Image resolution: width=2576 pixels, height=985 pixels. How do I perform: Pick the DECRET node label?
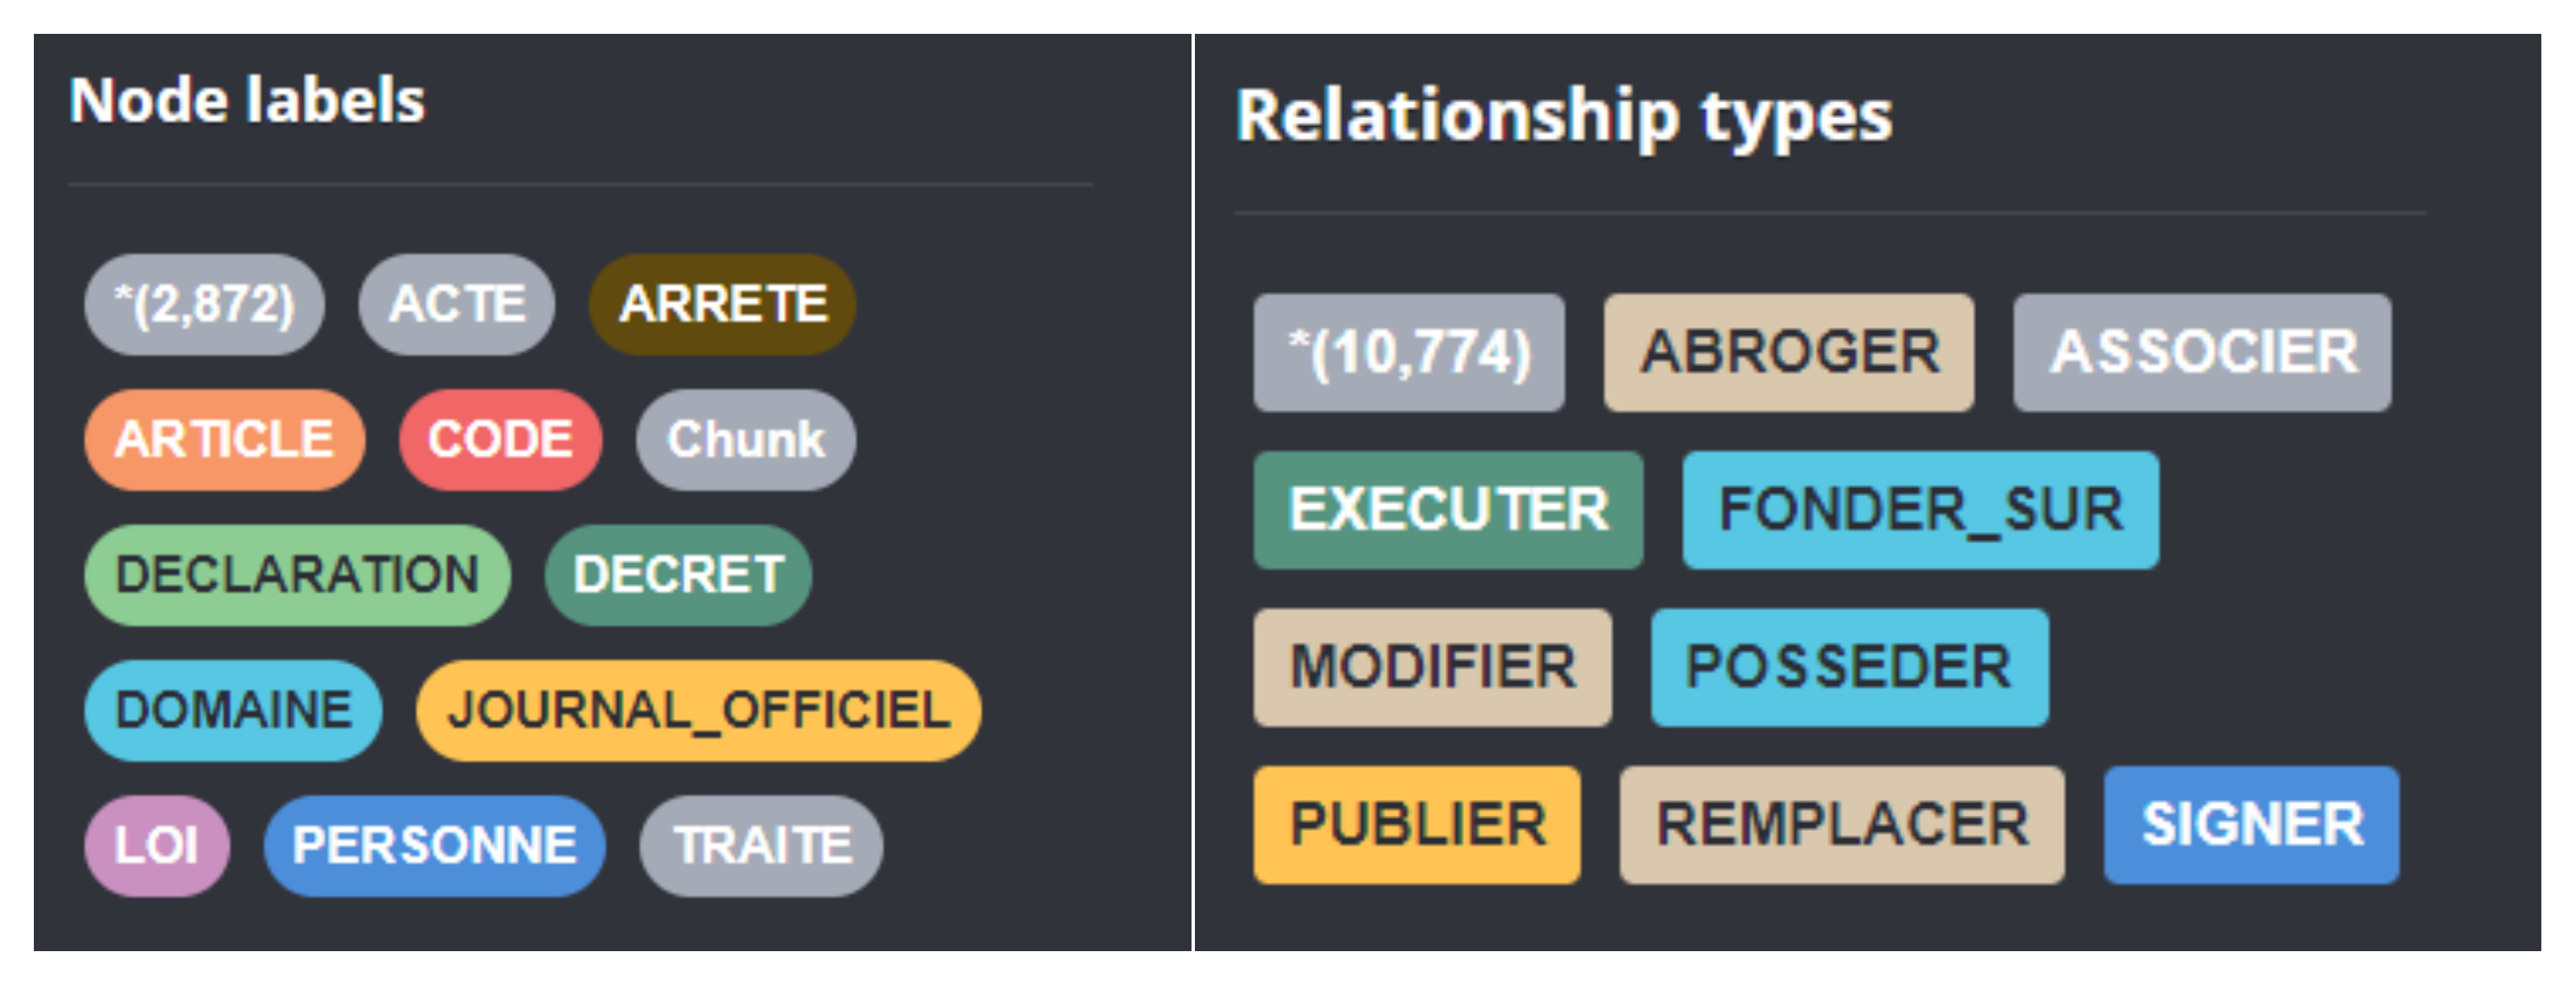(x=678, y=575)
